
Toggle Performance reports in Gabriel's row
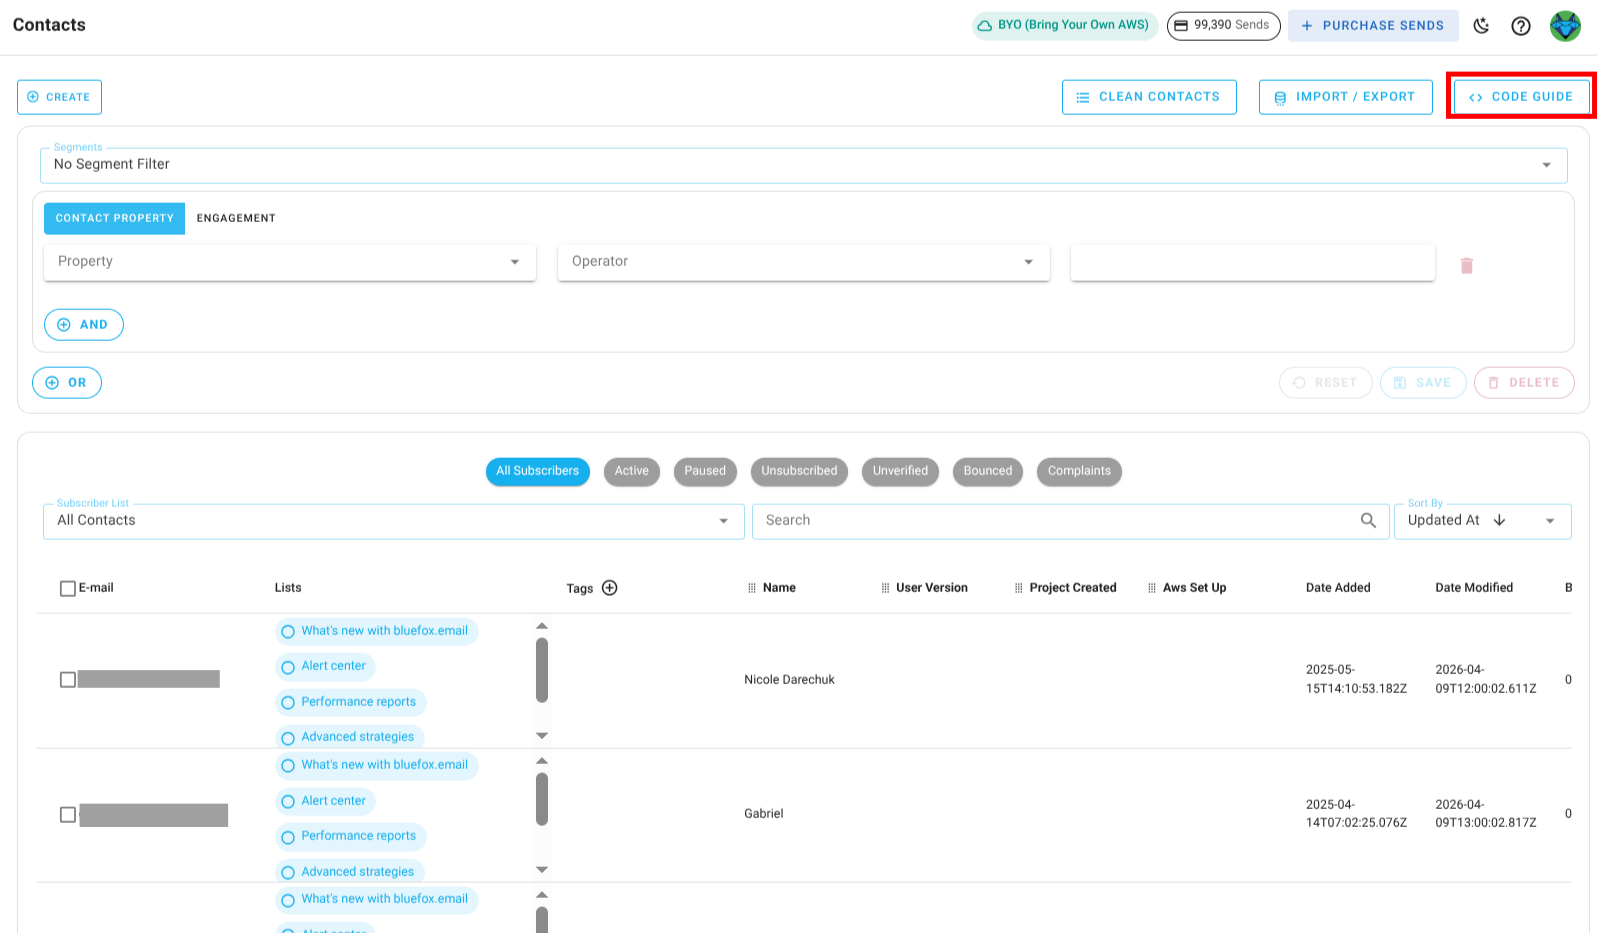click(350, 837)
